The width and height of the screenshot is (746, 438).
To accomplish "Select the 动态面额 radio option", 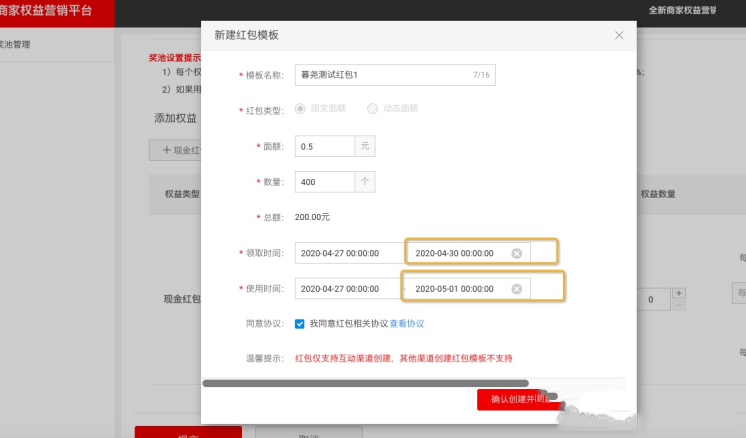I will pyautogui.click(x=373, y=108).
